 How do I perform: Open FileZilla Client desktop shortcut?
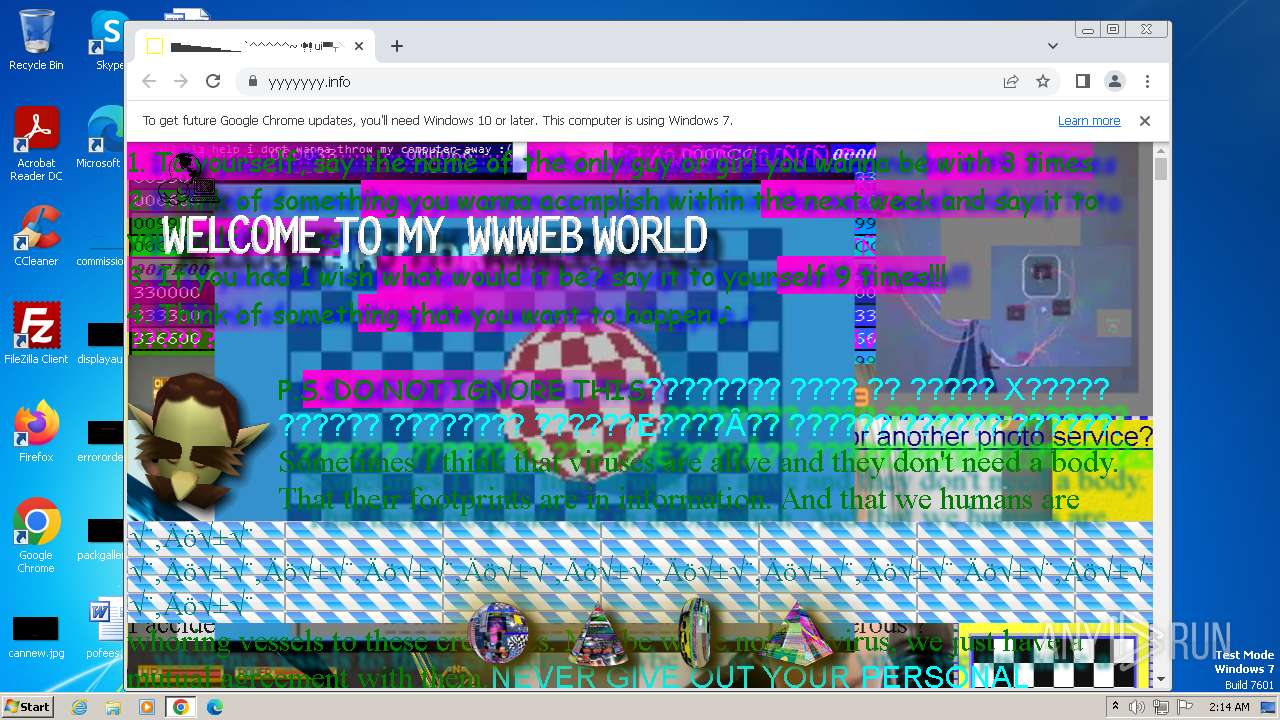pos(36,334)
